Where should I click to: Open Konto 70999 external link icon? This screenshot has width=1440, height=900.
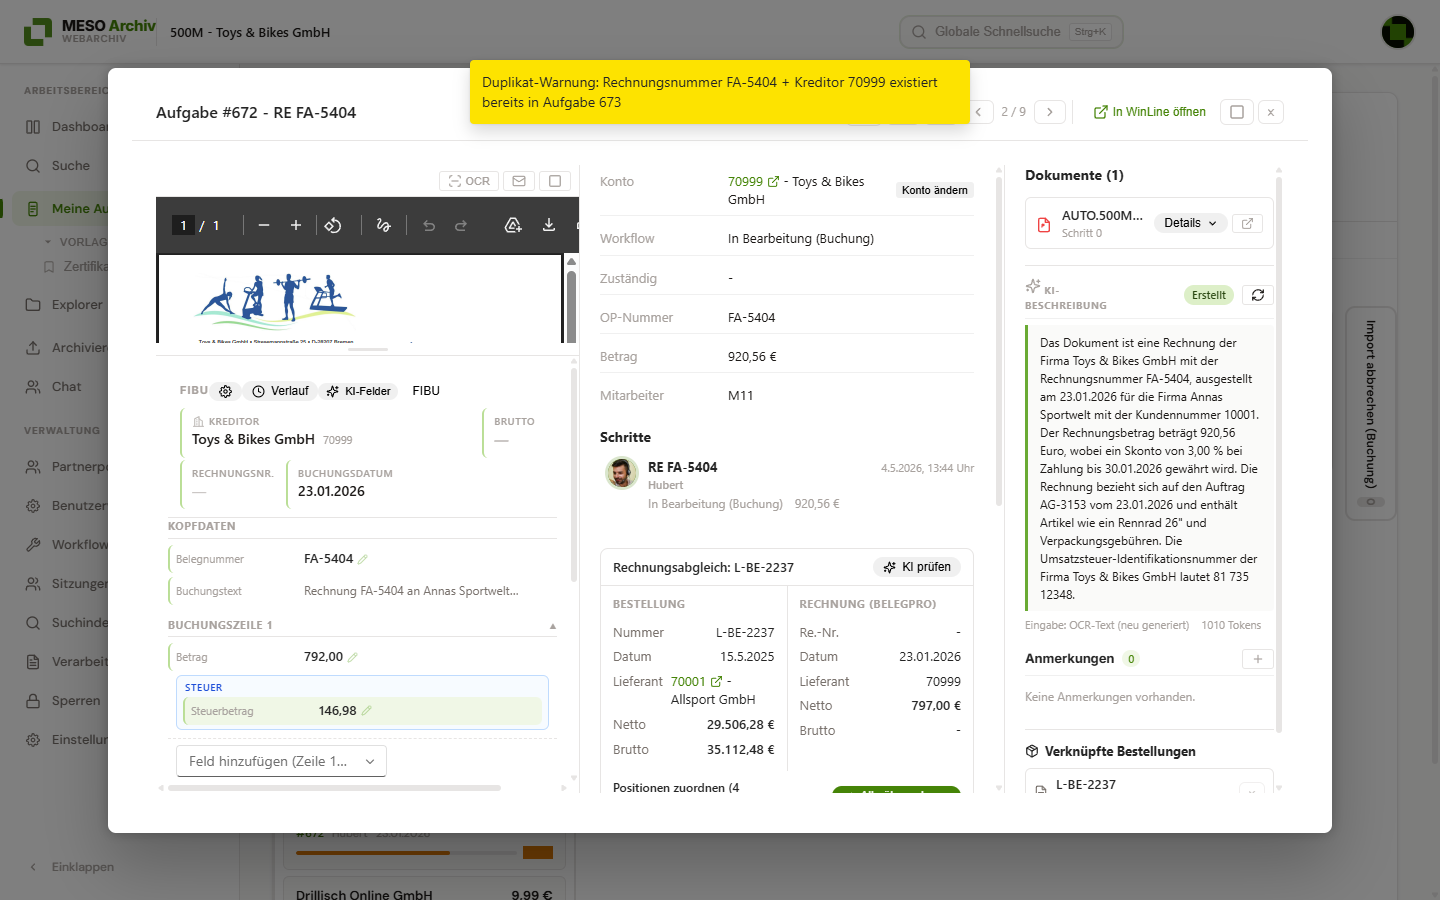(773, 182)
